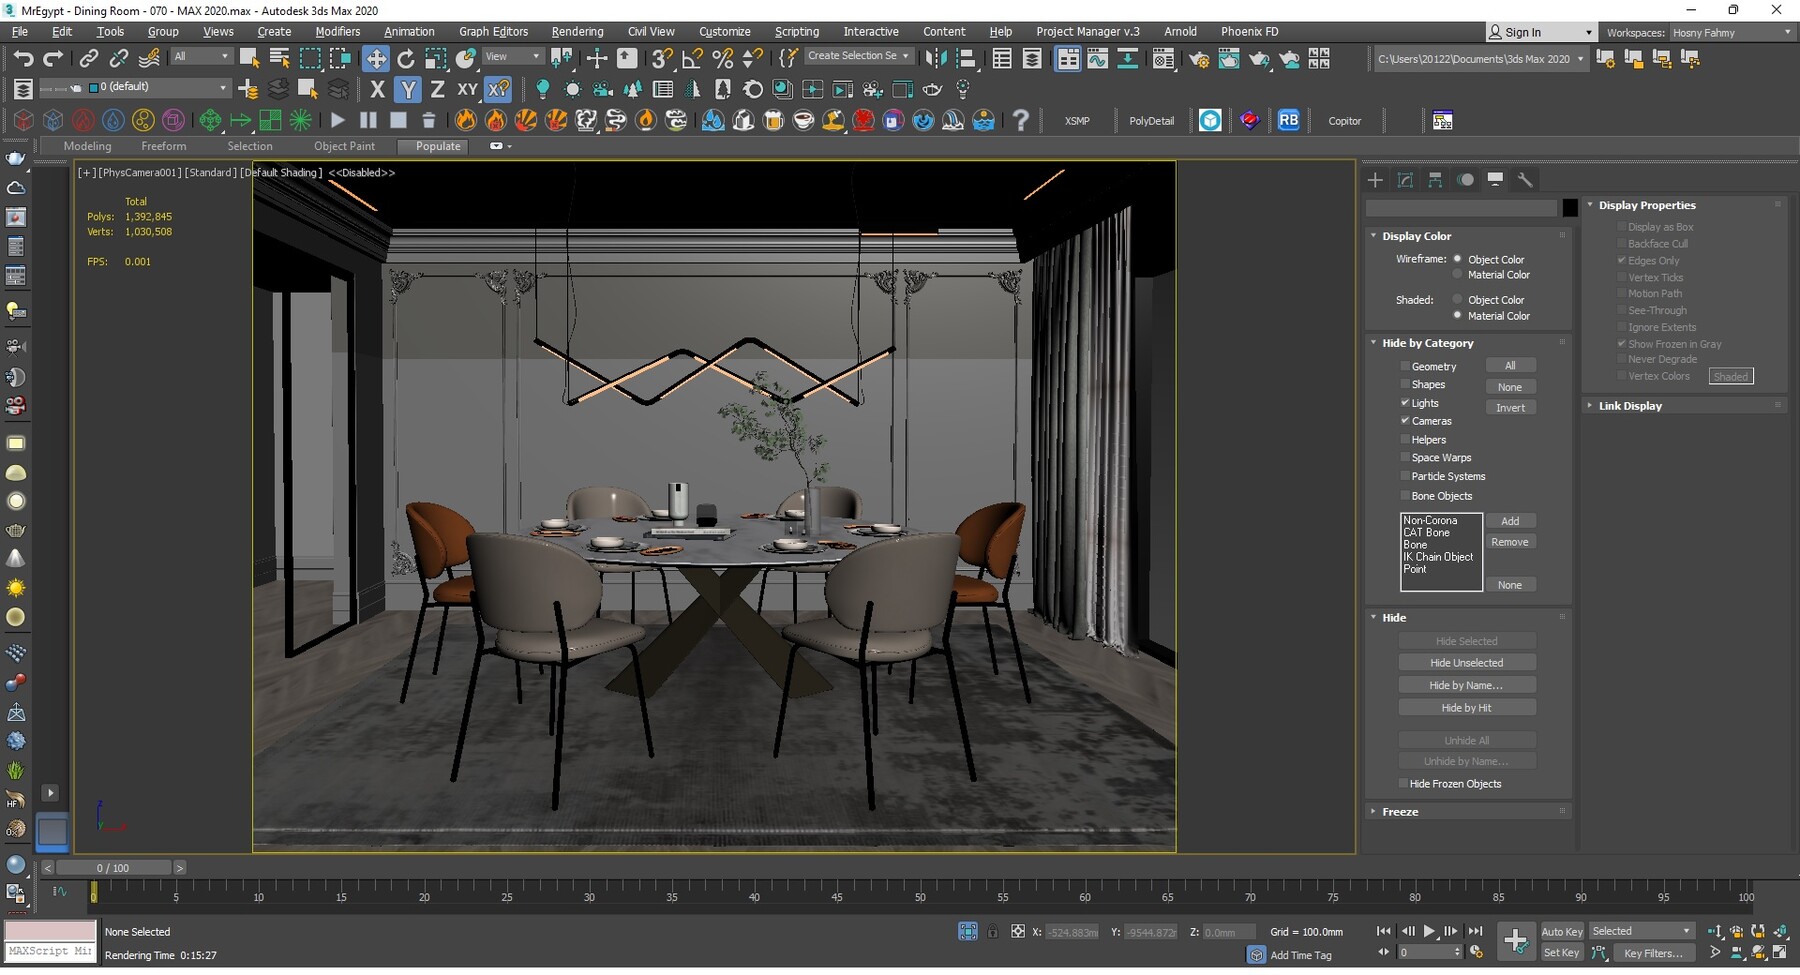
Task: Click the X coordinate input field
Action: 1070,931
